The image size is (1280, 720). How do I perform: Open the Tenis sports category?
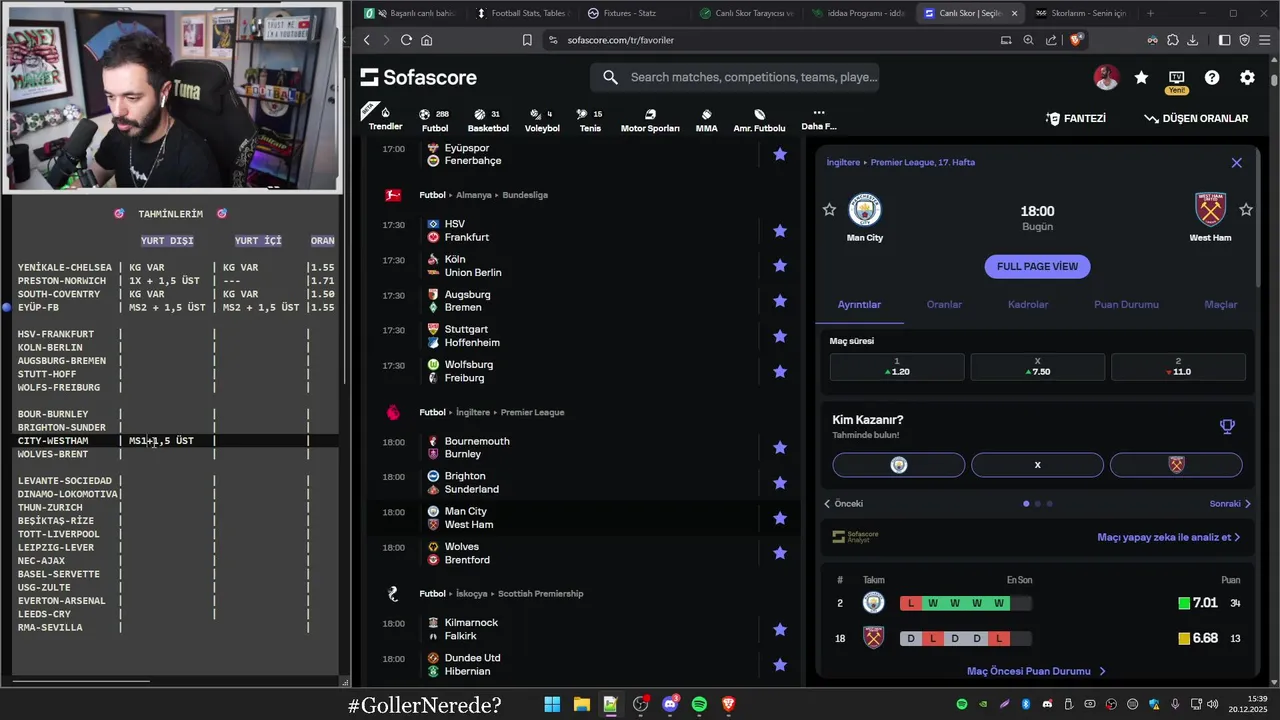pyautogui.click(x=590, y=120)
